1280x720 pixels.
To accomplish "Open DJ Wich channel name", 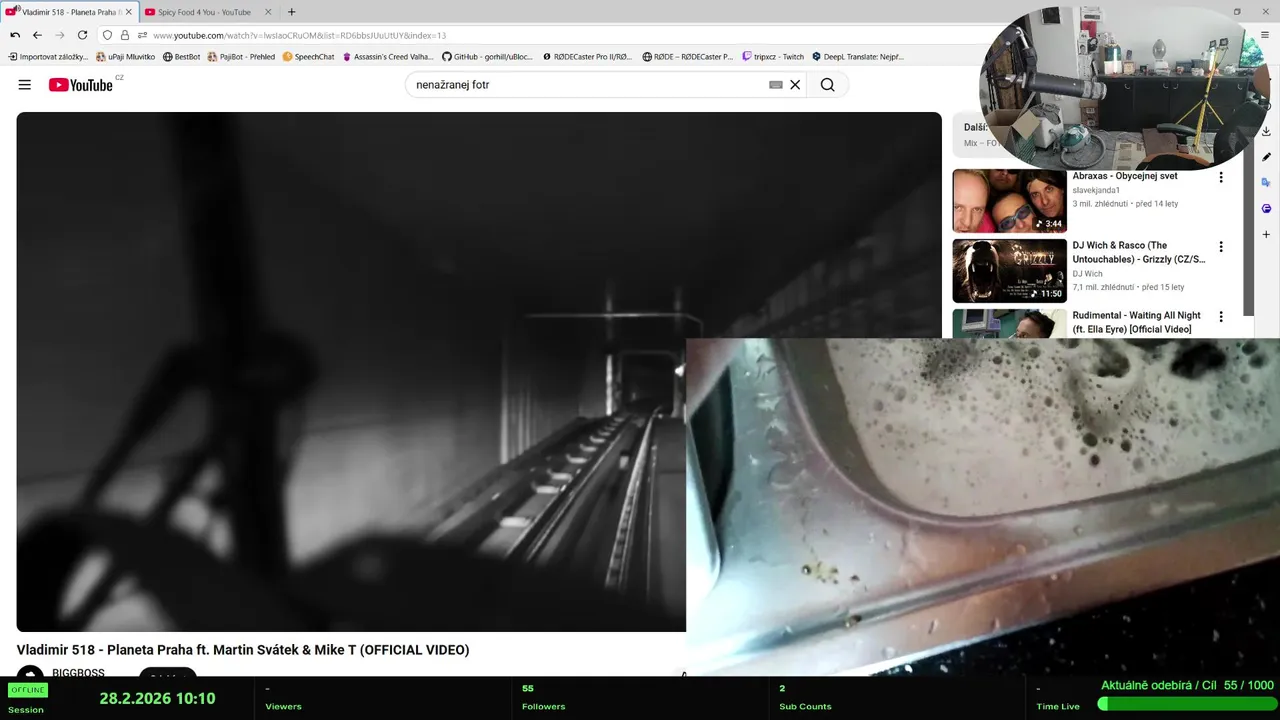I will click(1088, 274).
